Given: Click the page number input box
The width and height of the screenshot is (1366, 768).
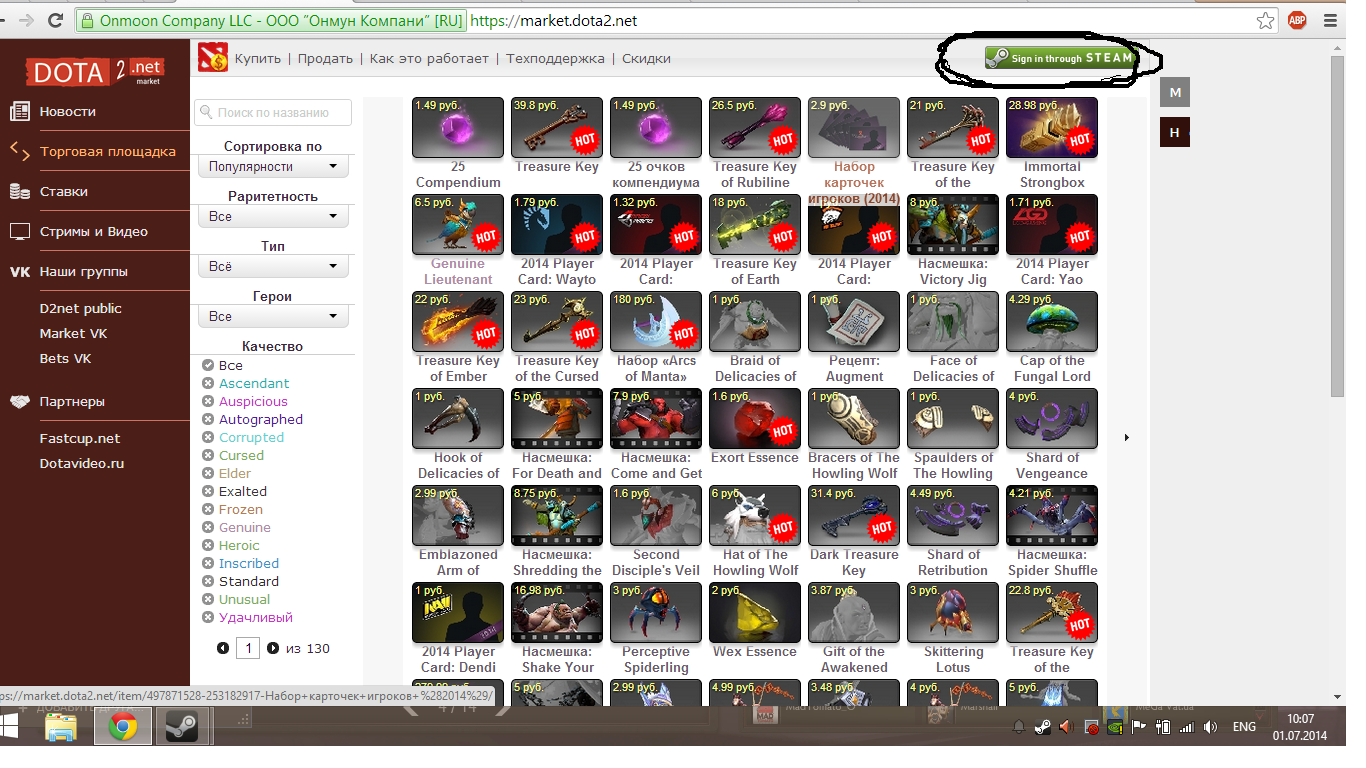Looking at the screenshot, I should [x=248, y=648].
